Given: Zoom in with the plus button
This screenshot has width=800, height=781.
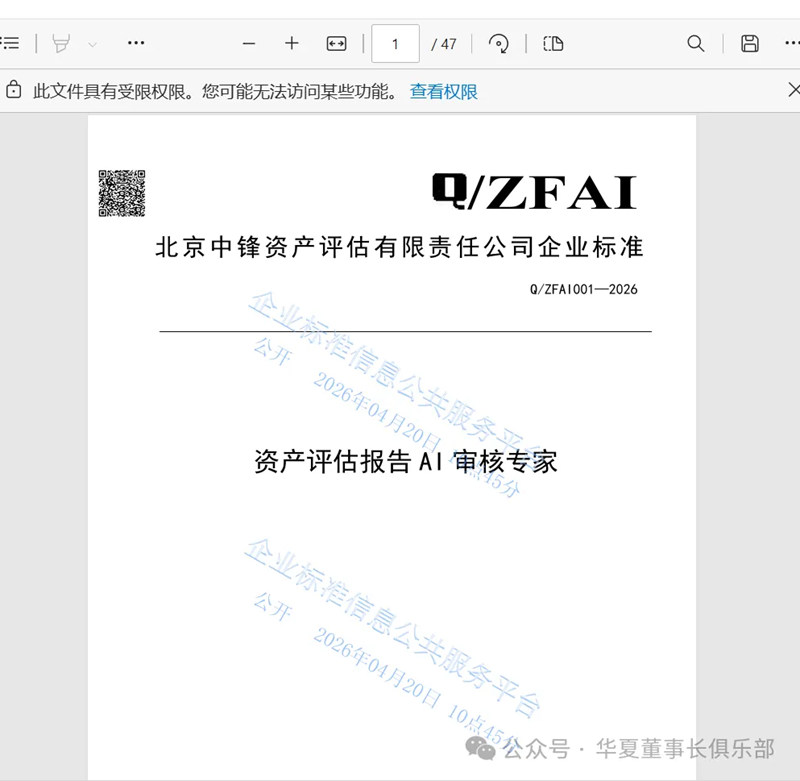Looking at the screenshot, I should click(x=292, y=43).
